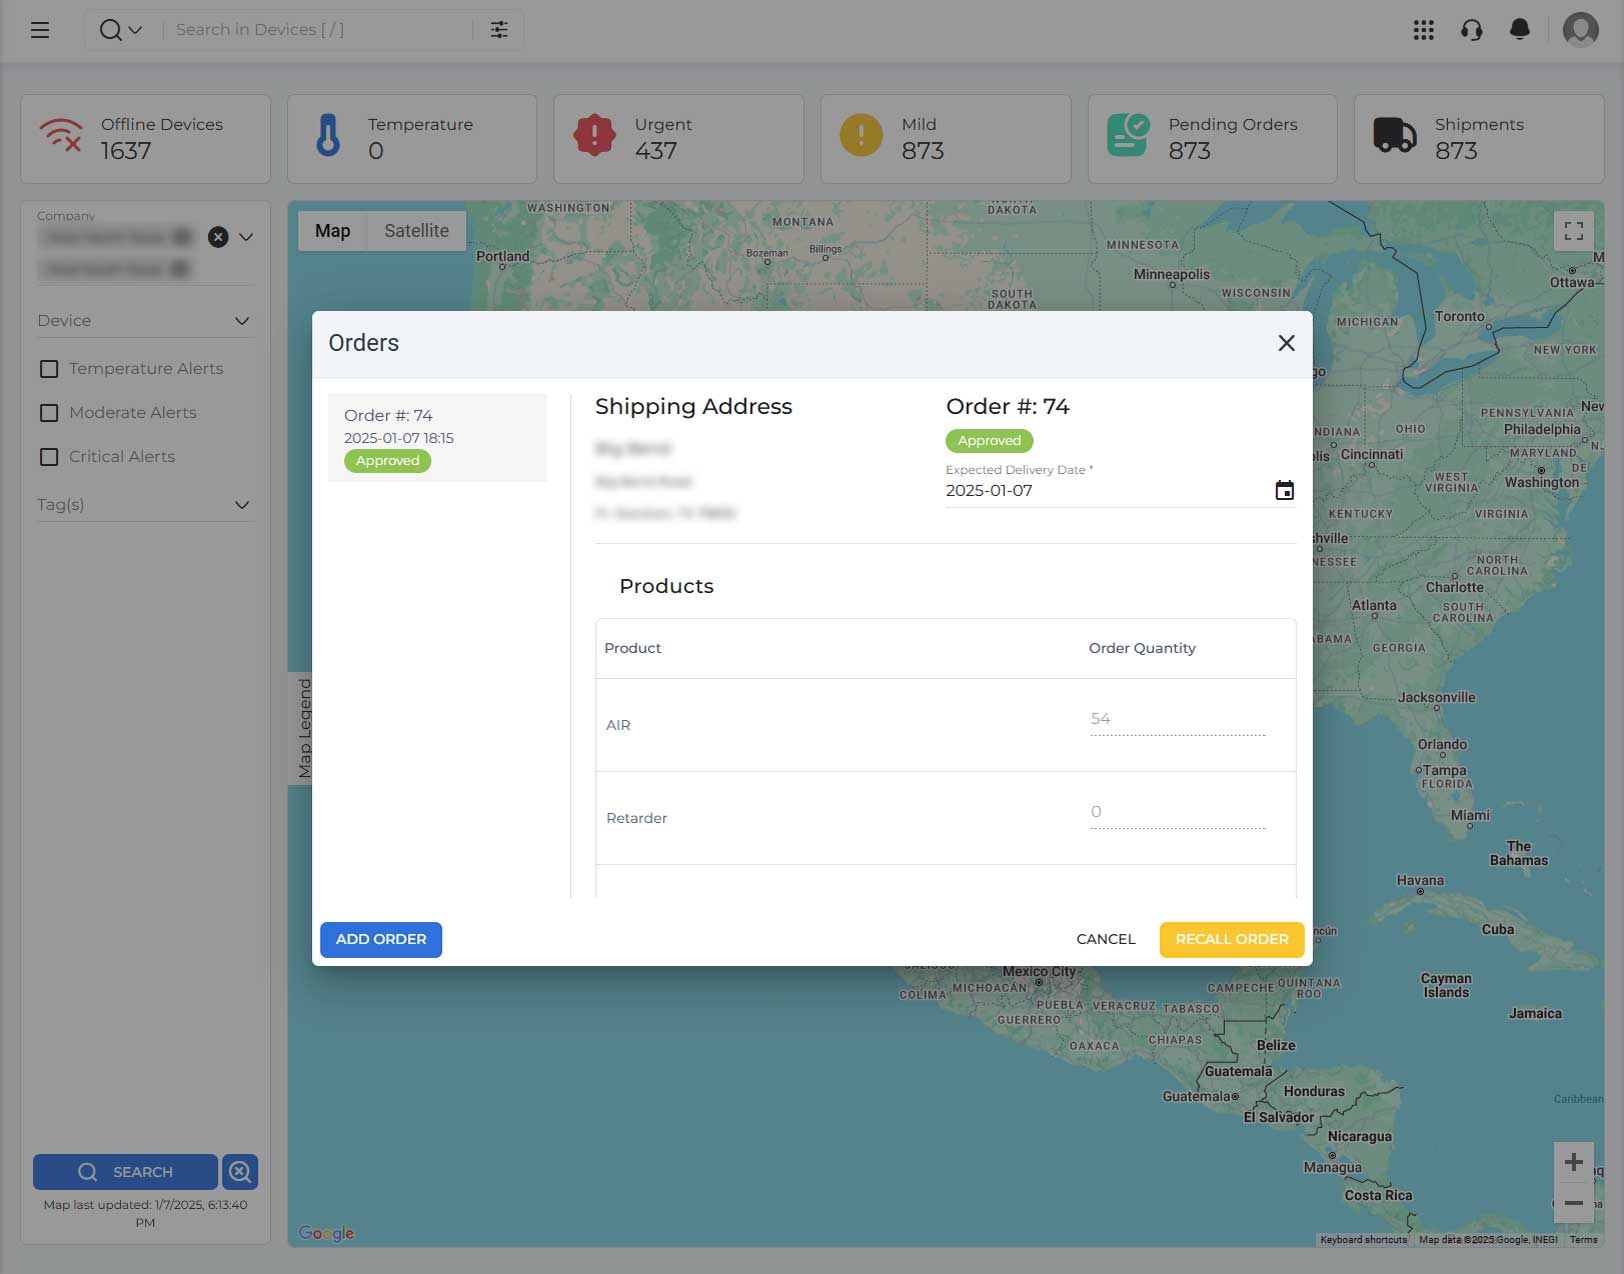
Task: Switch map to Satellite view
Action: click(416, 231)
